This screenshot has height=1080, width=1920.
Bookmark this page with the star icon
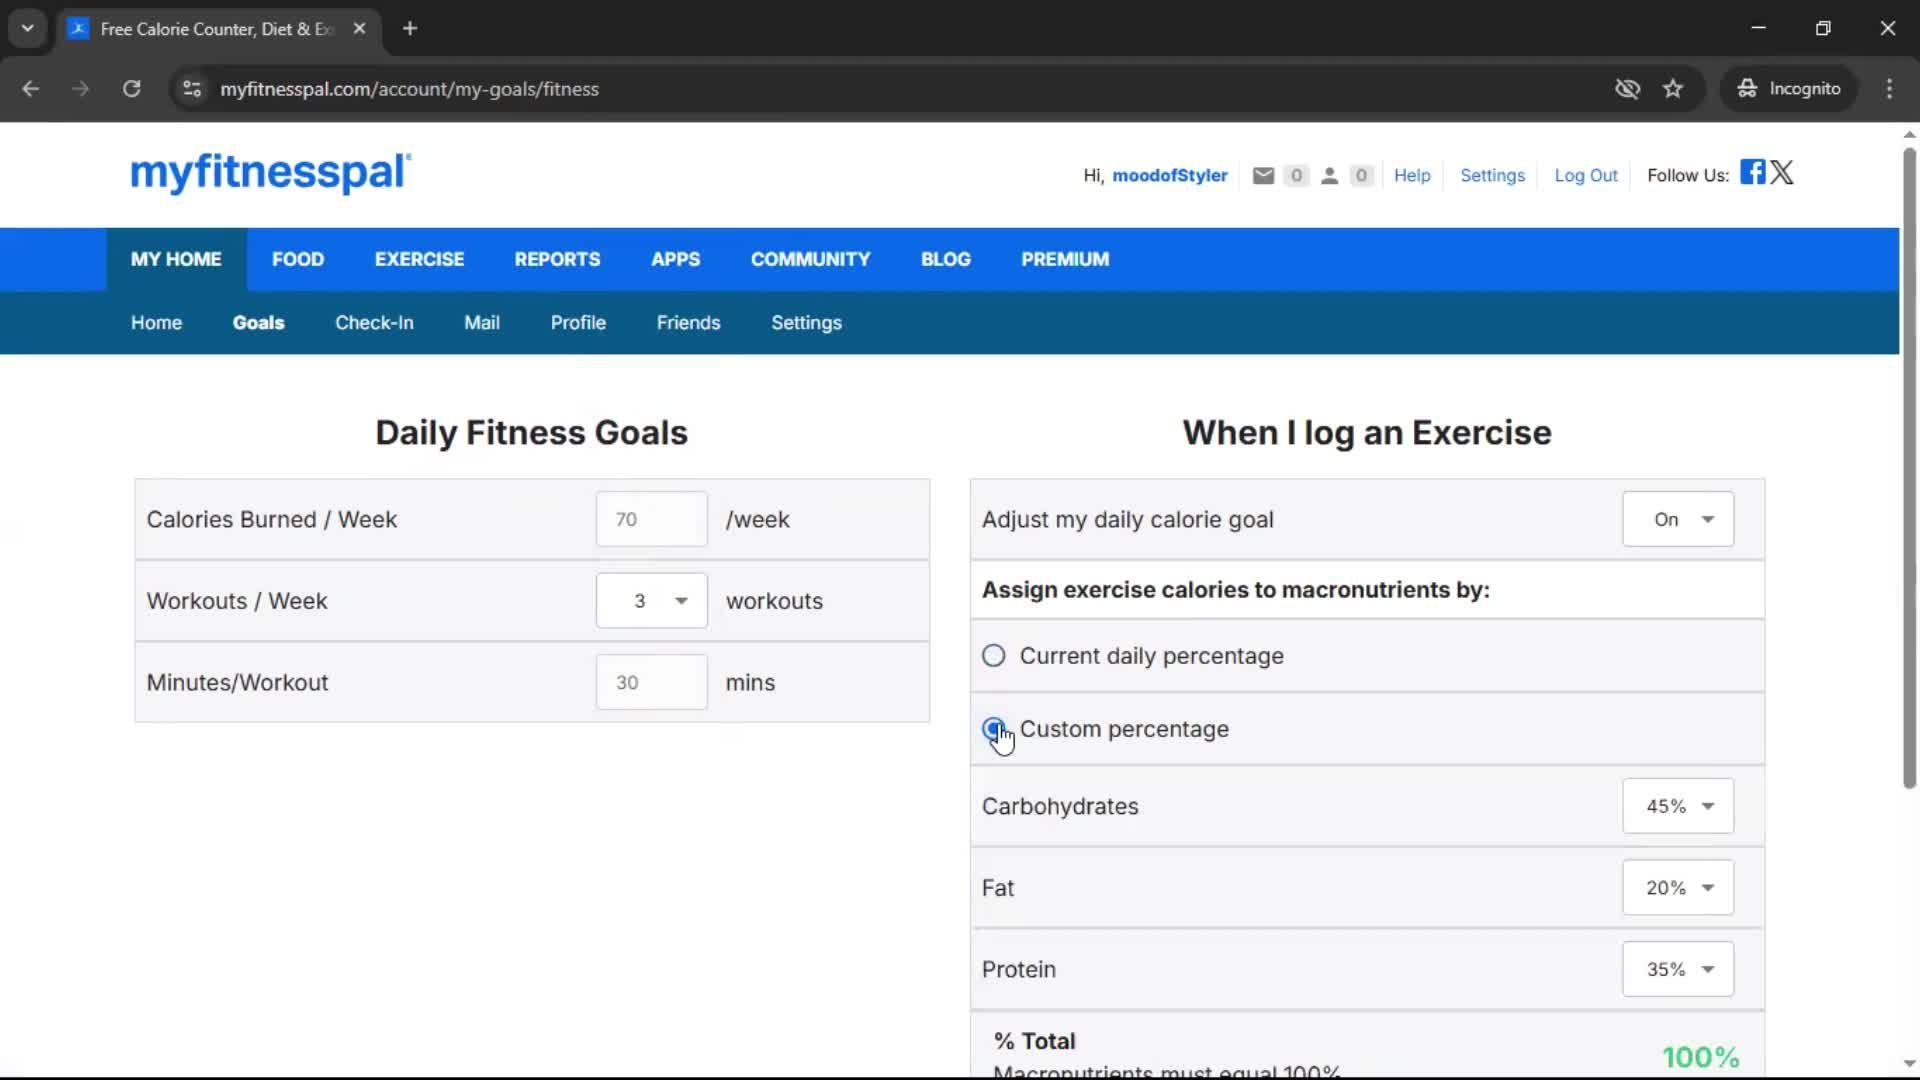[1673, 89]
